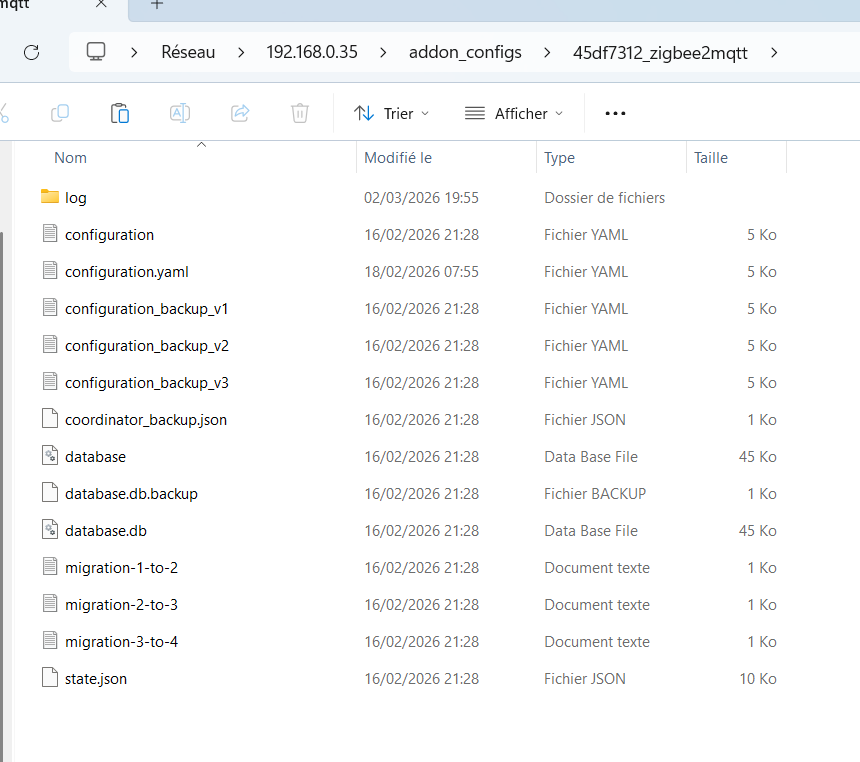860x762 pixels.
Task: Expand the chevron between Réseau and 192.168.0.35
Action: pyautogui.click(x=241, y=52)
